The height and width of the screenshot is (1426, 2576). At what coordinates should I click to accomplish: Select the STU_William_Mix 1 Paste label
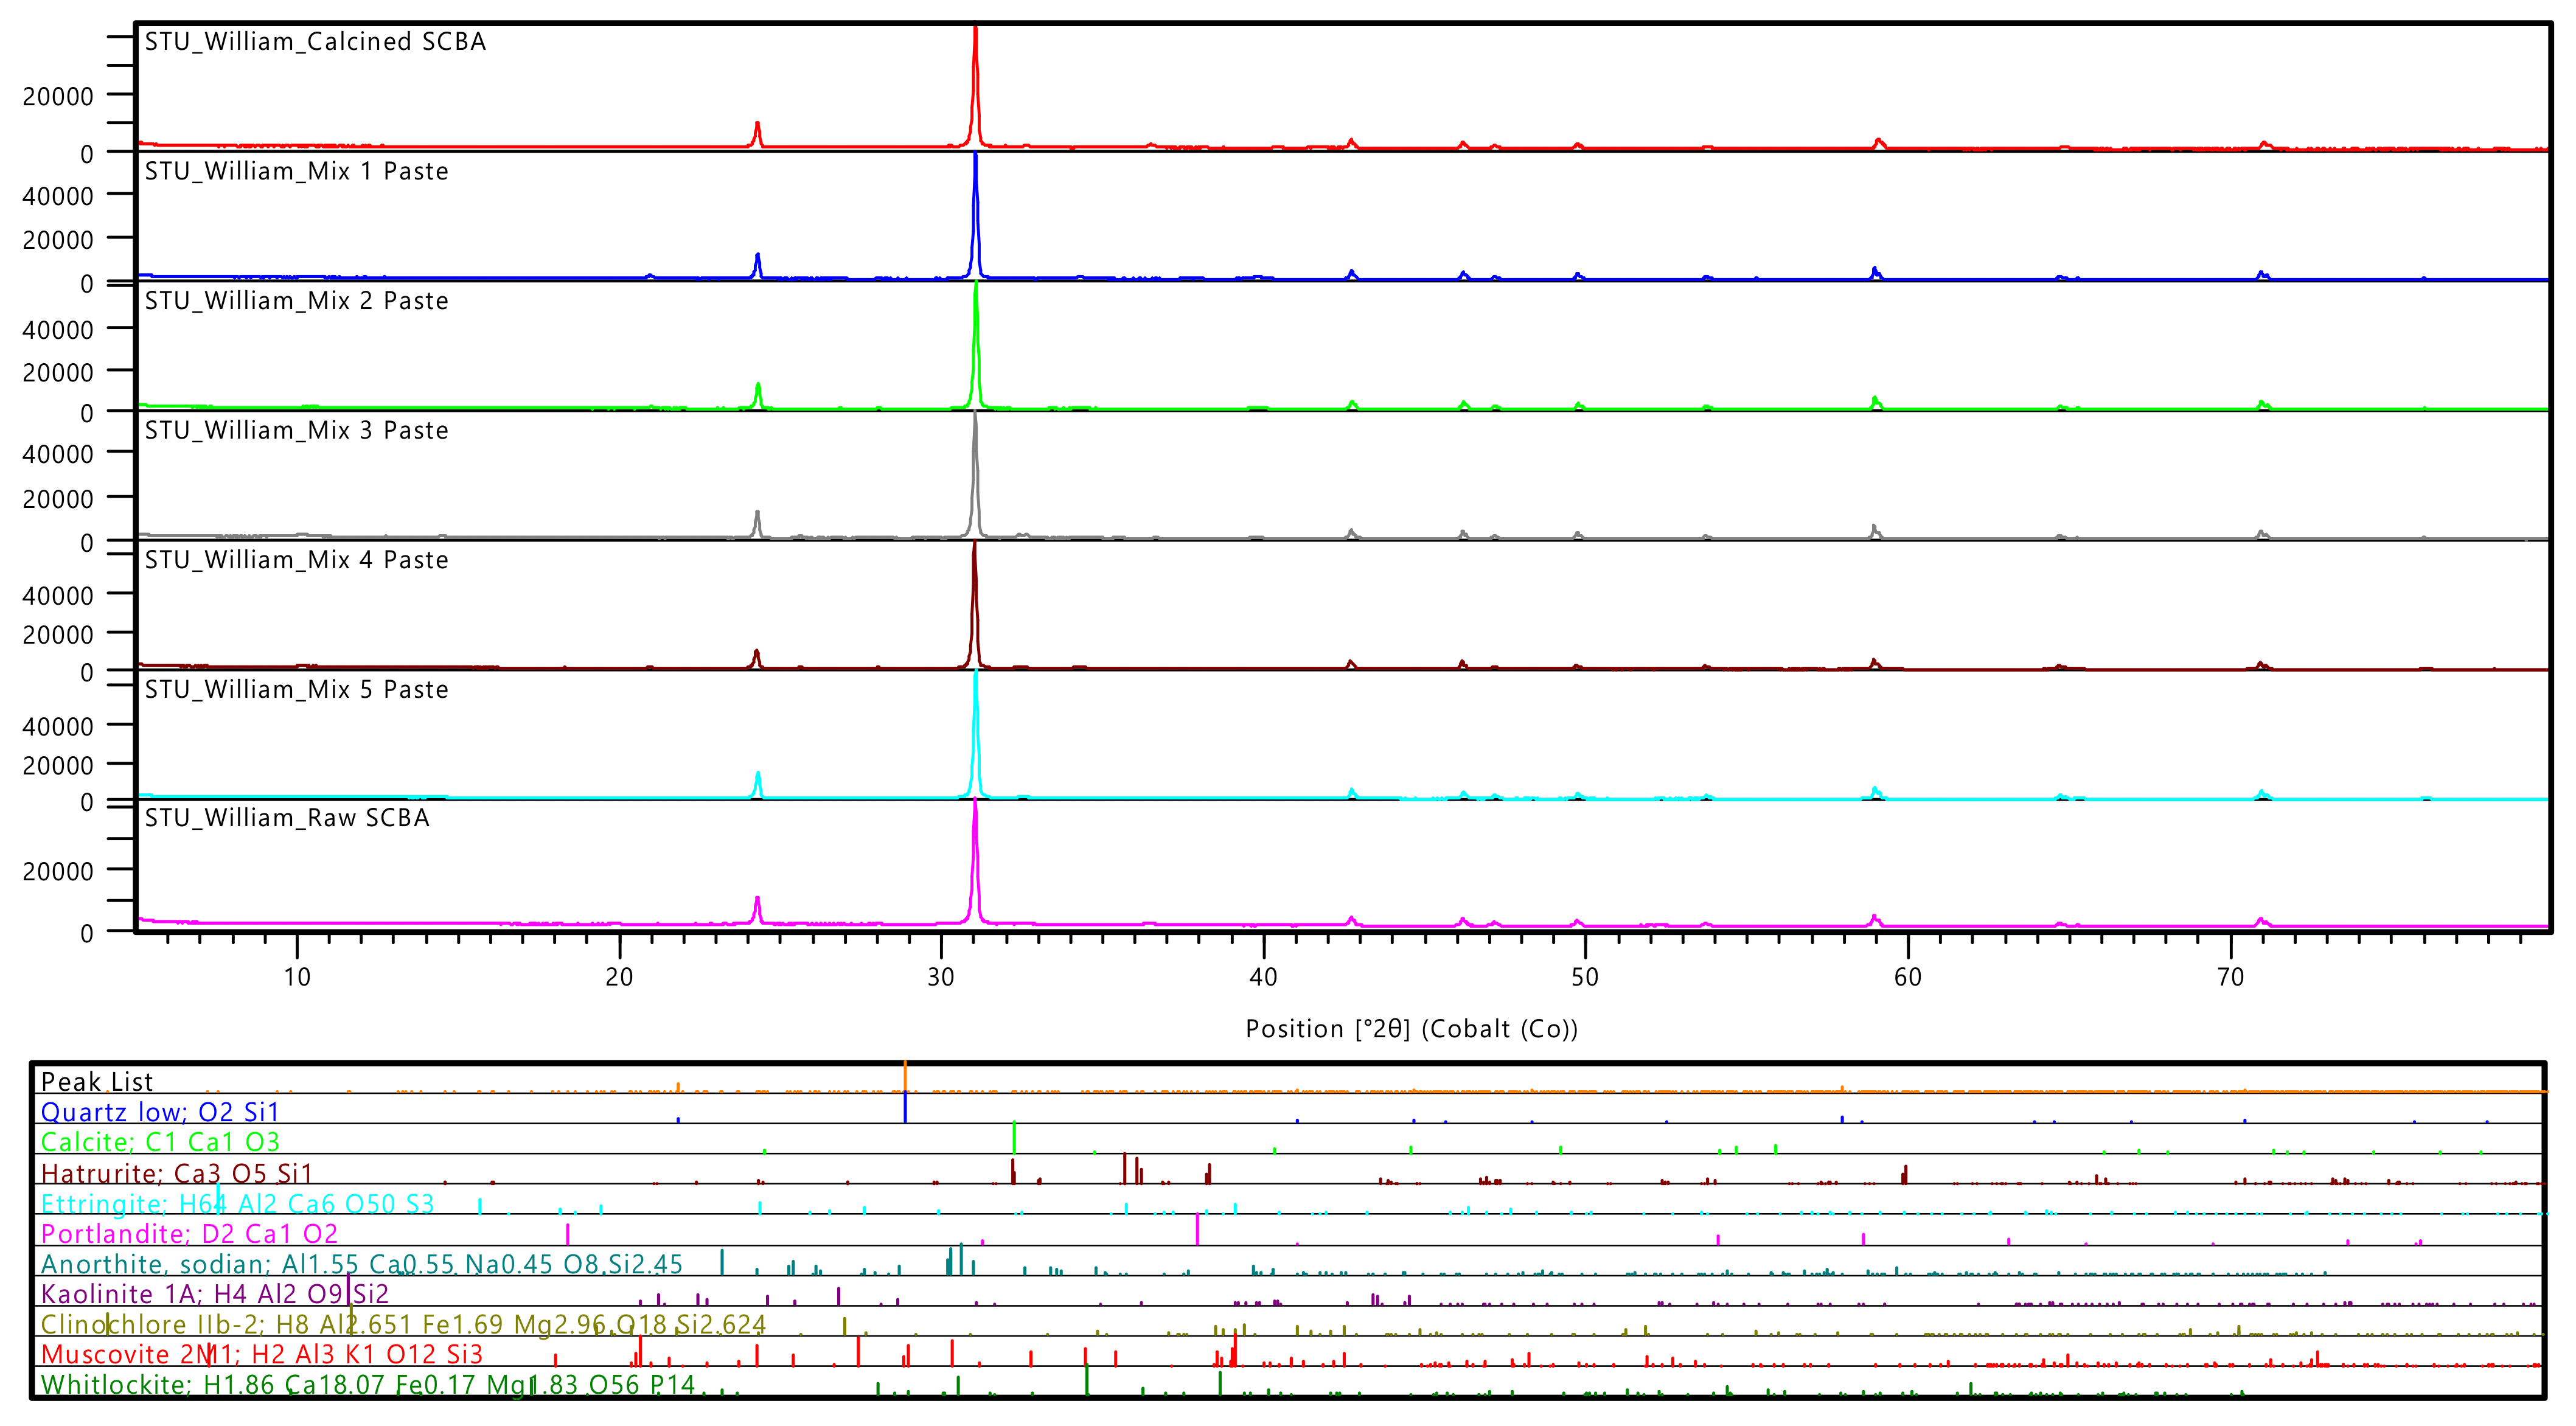coord(296,171)
